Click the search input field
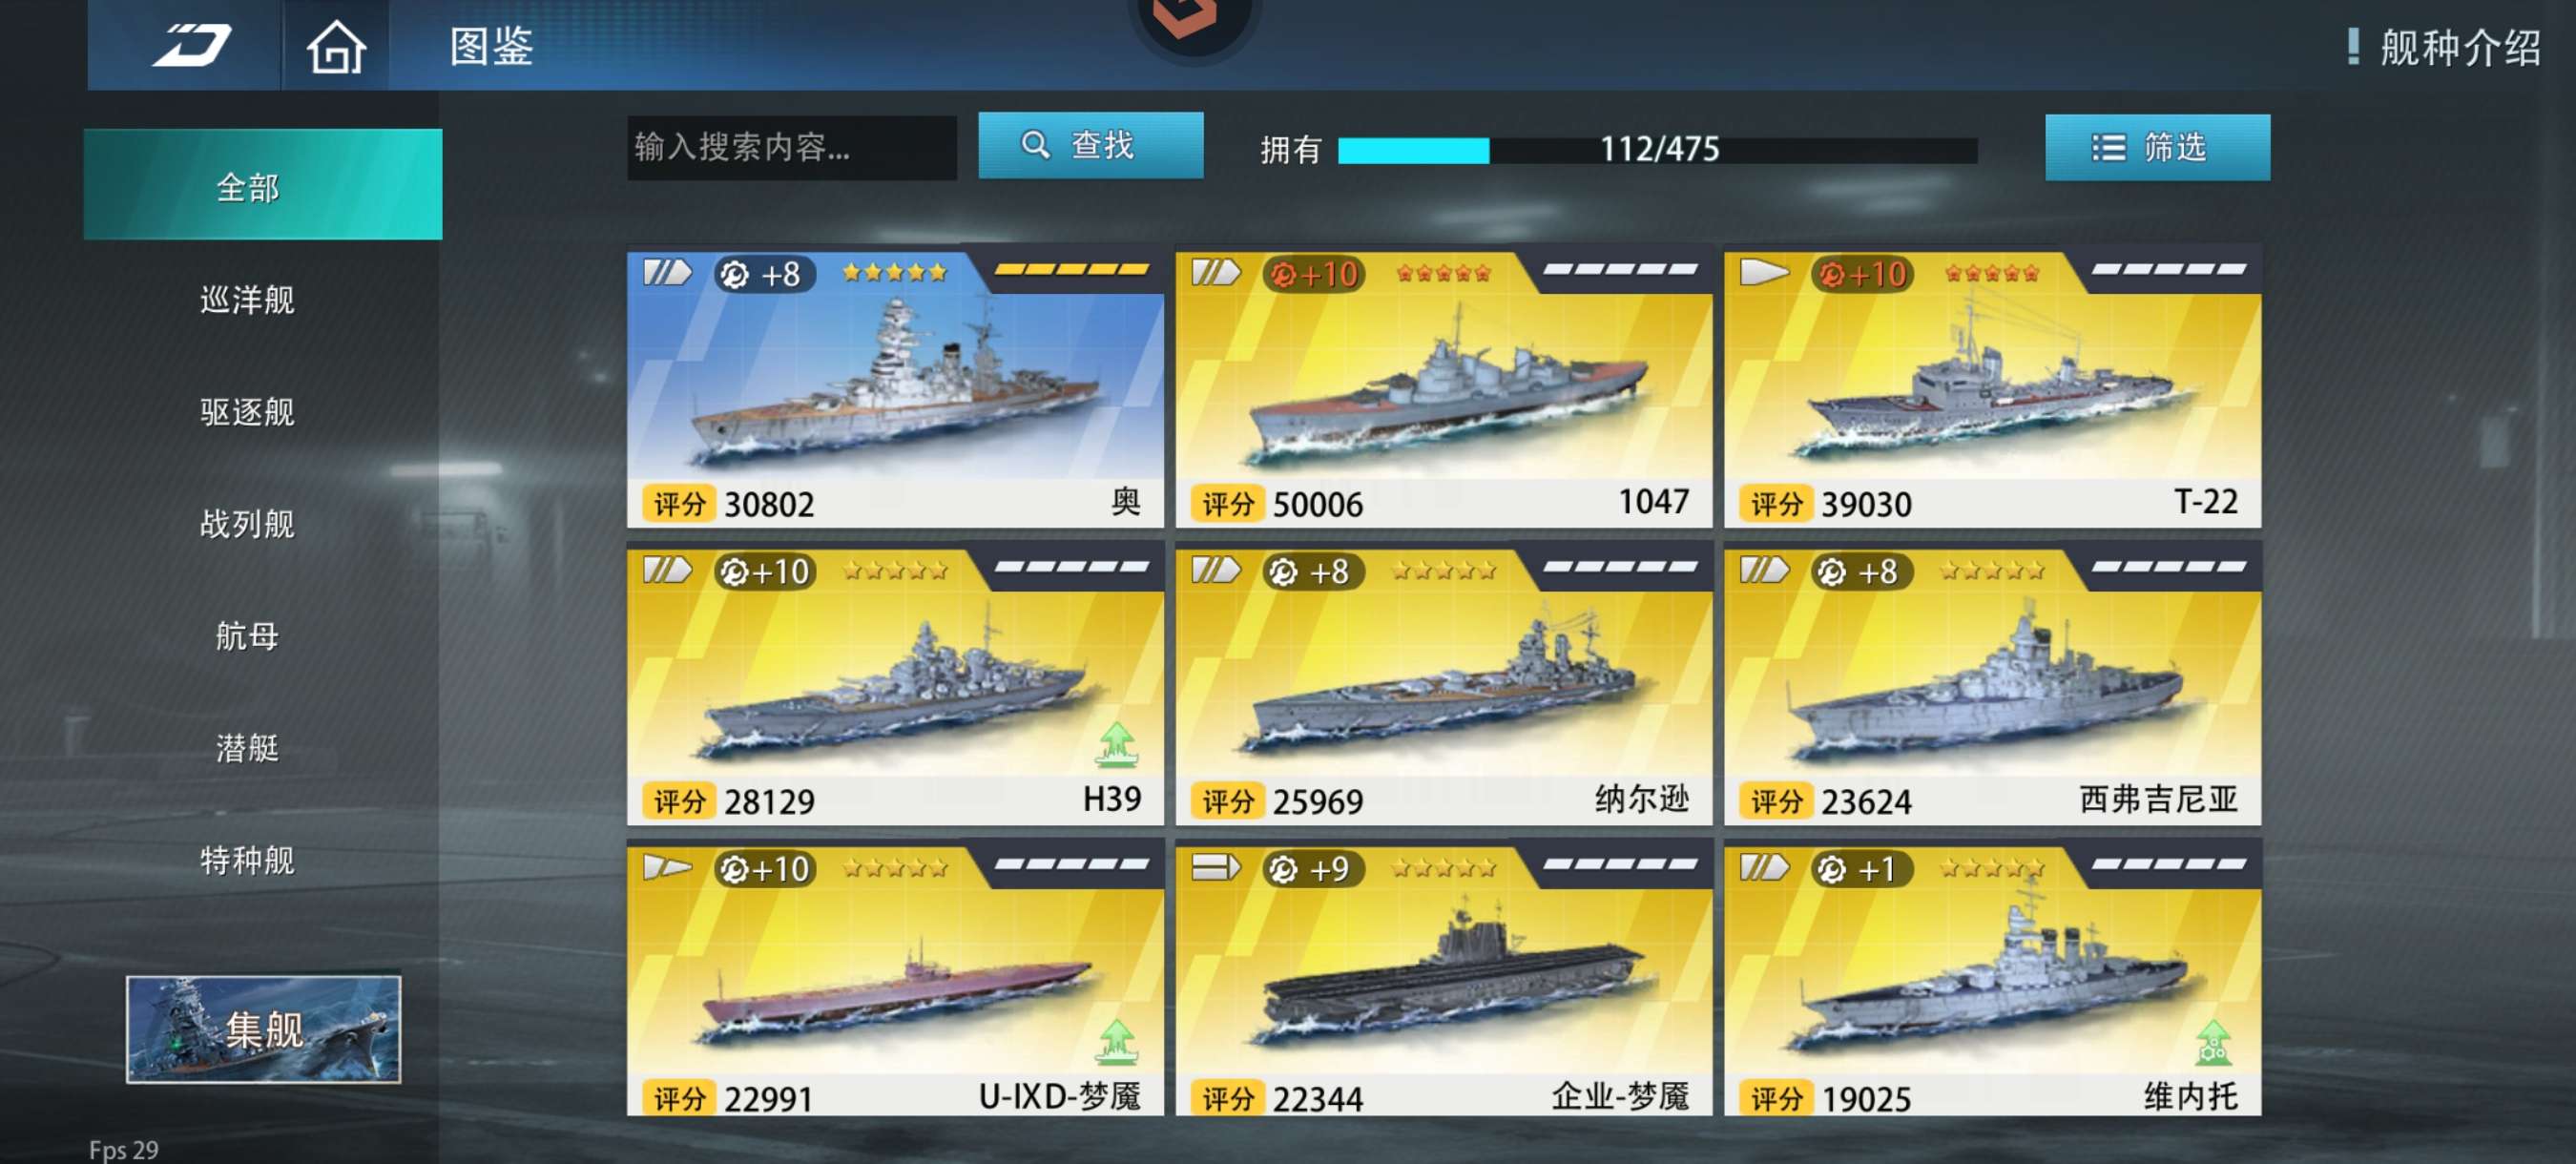 coord(791,147)
